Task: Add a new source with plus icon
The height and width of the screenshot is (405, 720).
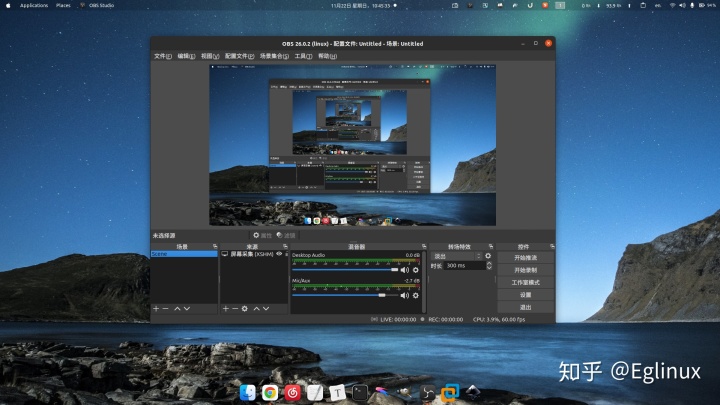Action: (x=225, y=309)
